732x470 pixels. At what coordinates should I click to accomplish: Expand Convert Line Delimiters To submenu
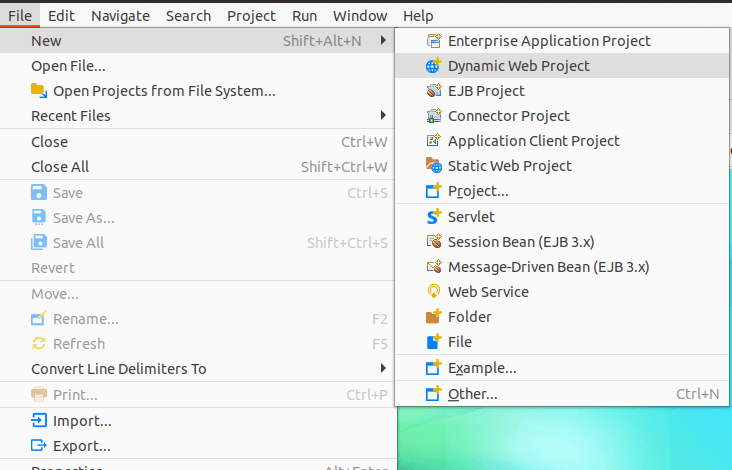383,369
